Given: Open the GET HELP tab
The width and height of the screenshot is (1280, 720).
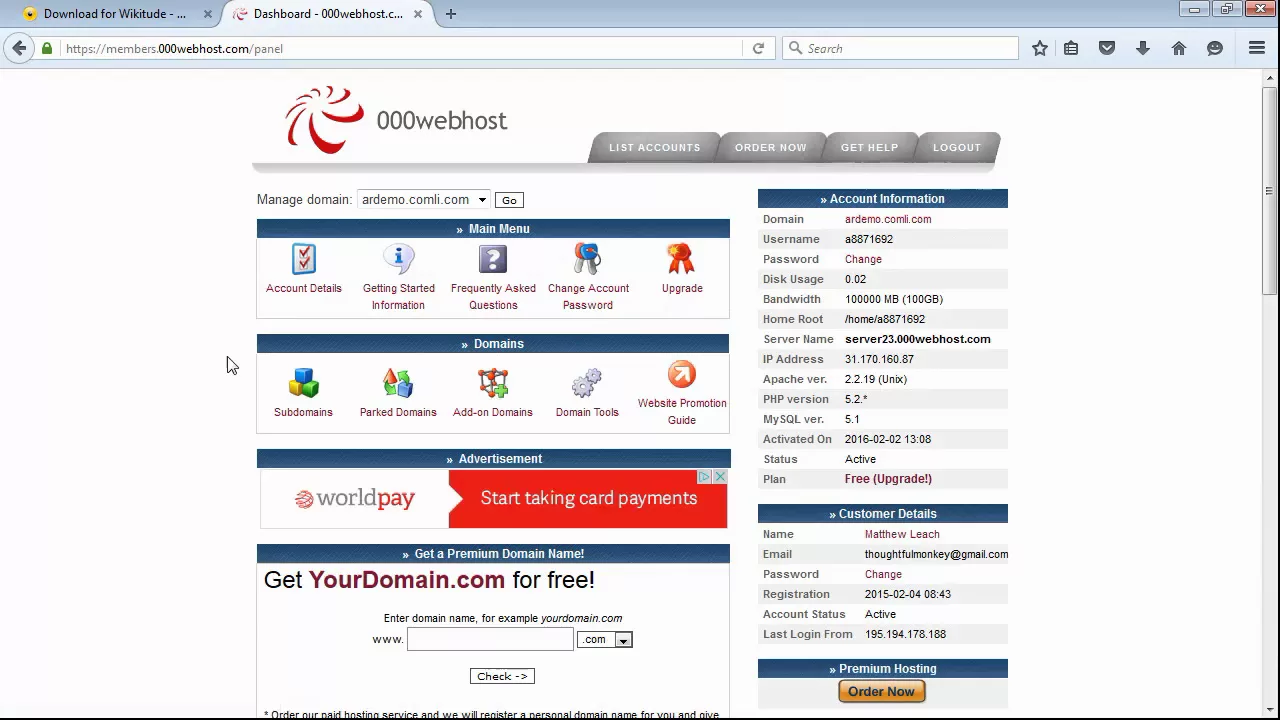Looking at the screenshot, I should (869, 147).
